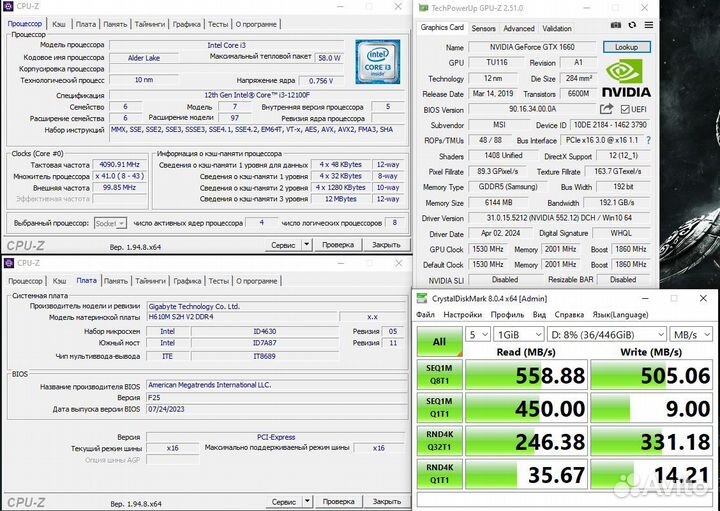The width and height of the screenshot is (720, 511).
Task: Run RND4K Q32T1 test button
Action: (x=439, y=440)
